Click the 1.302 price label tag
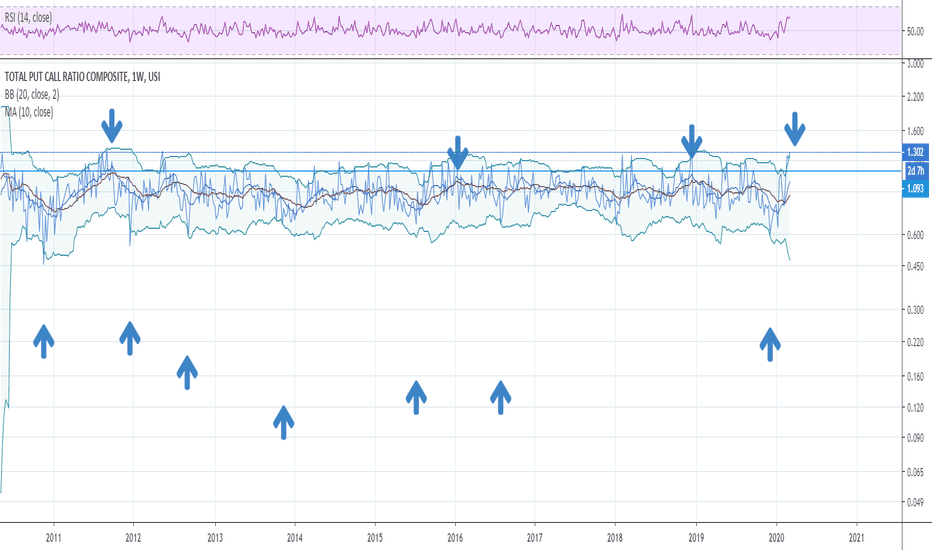The width and height of the screenshot is (932, 550). coord(915,152)
